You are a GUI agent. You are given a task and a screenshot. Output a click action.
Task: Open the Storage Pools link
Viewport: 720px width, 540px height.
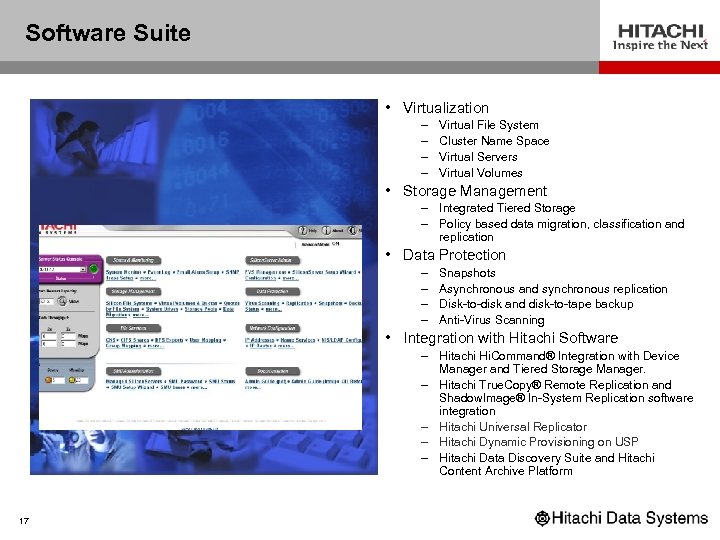click(201, 309)
